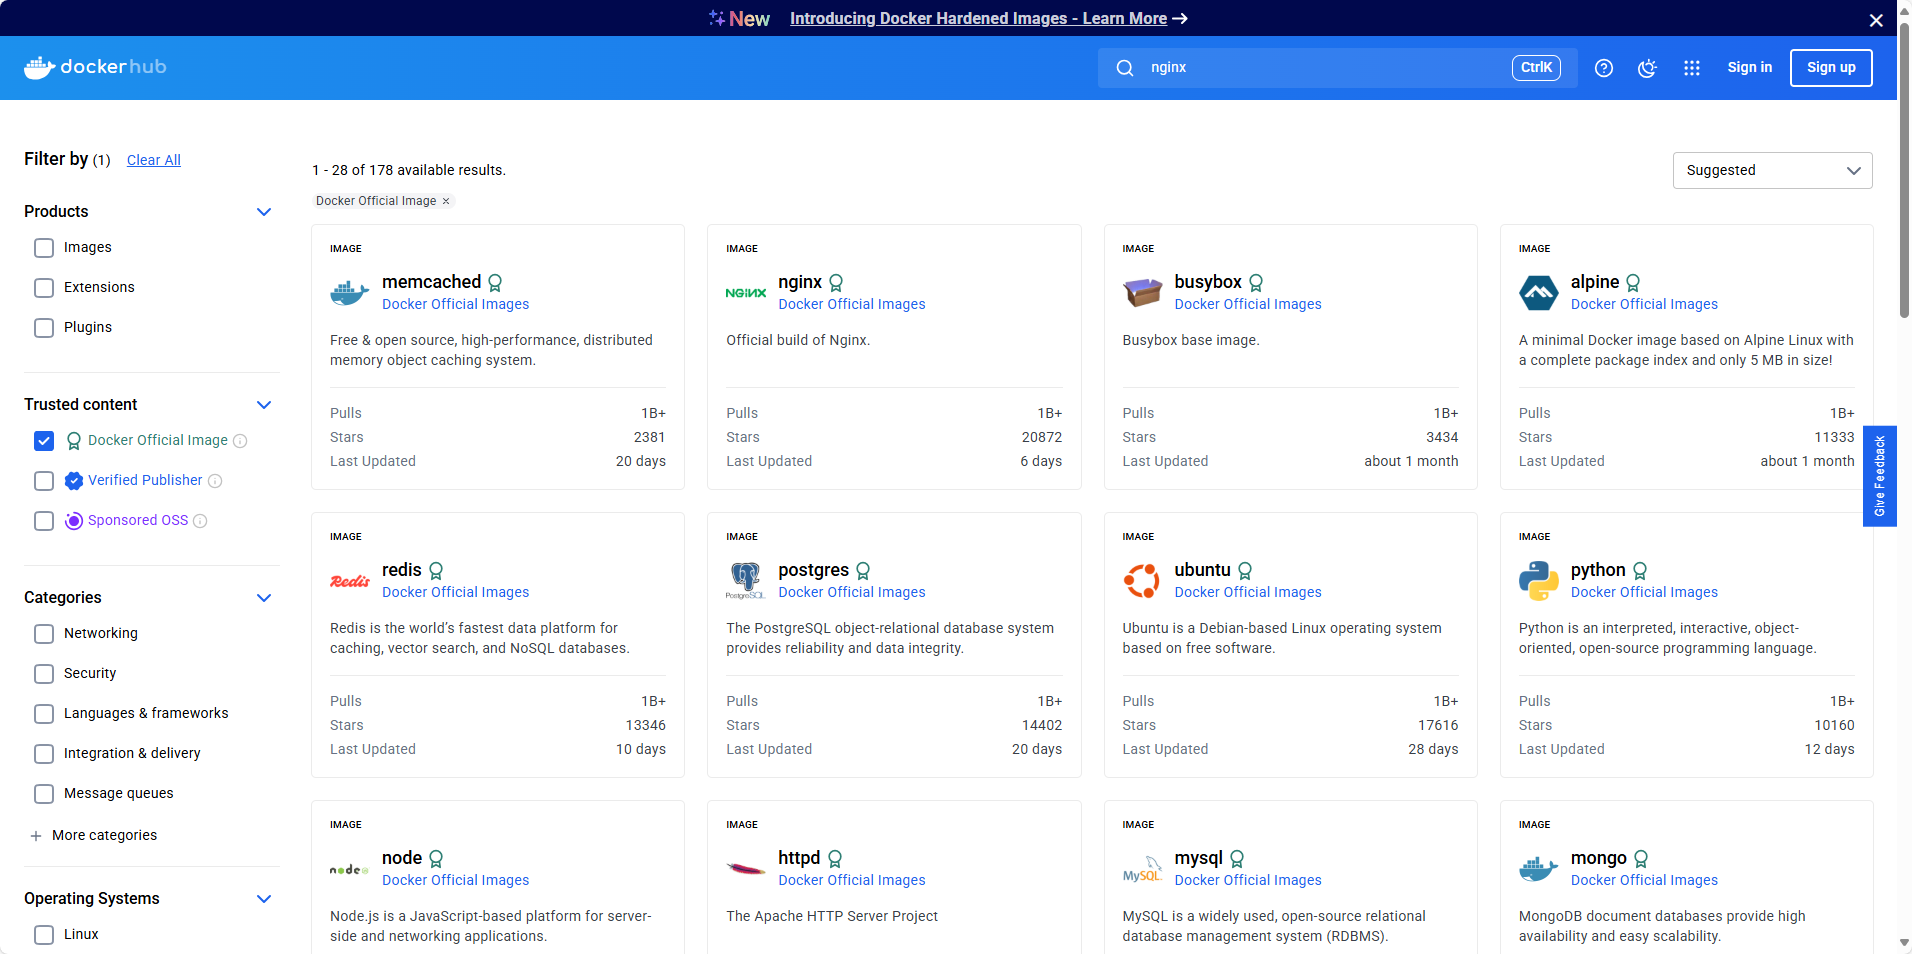Image resolution: width=1912 pixels, height=954 pixels.
Task: Click the PostgreSQL elephant logo
Action: pyautogui.click(x=746, y=581)
